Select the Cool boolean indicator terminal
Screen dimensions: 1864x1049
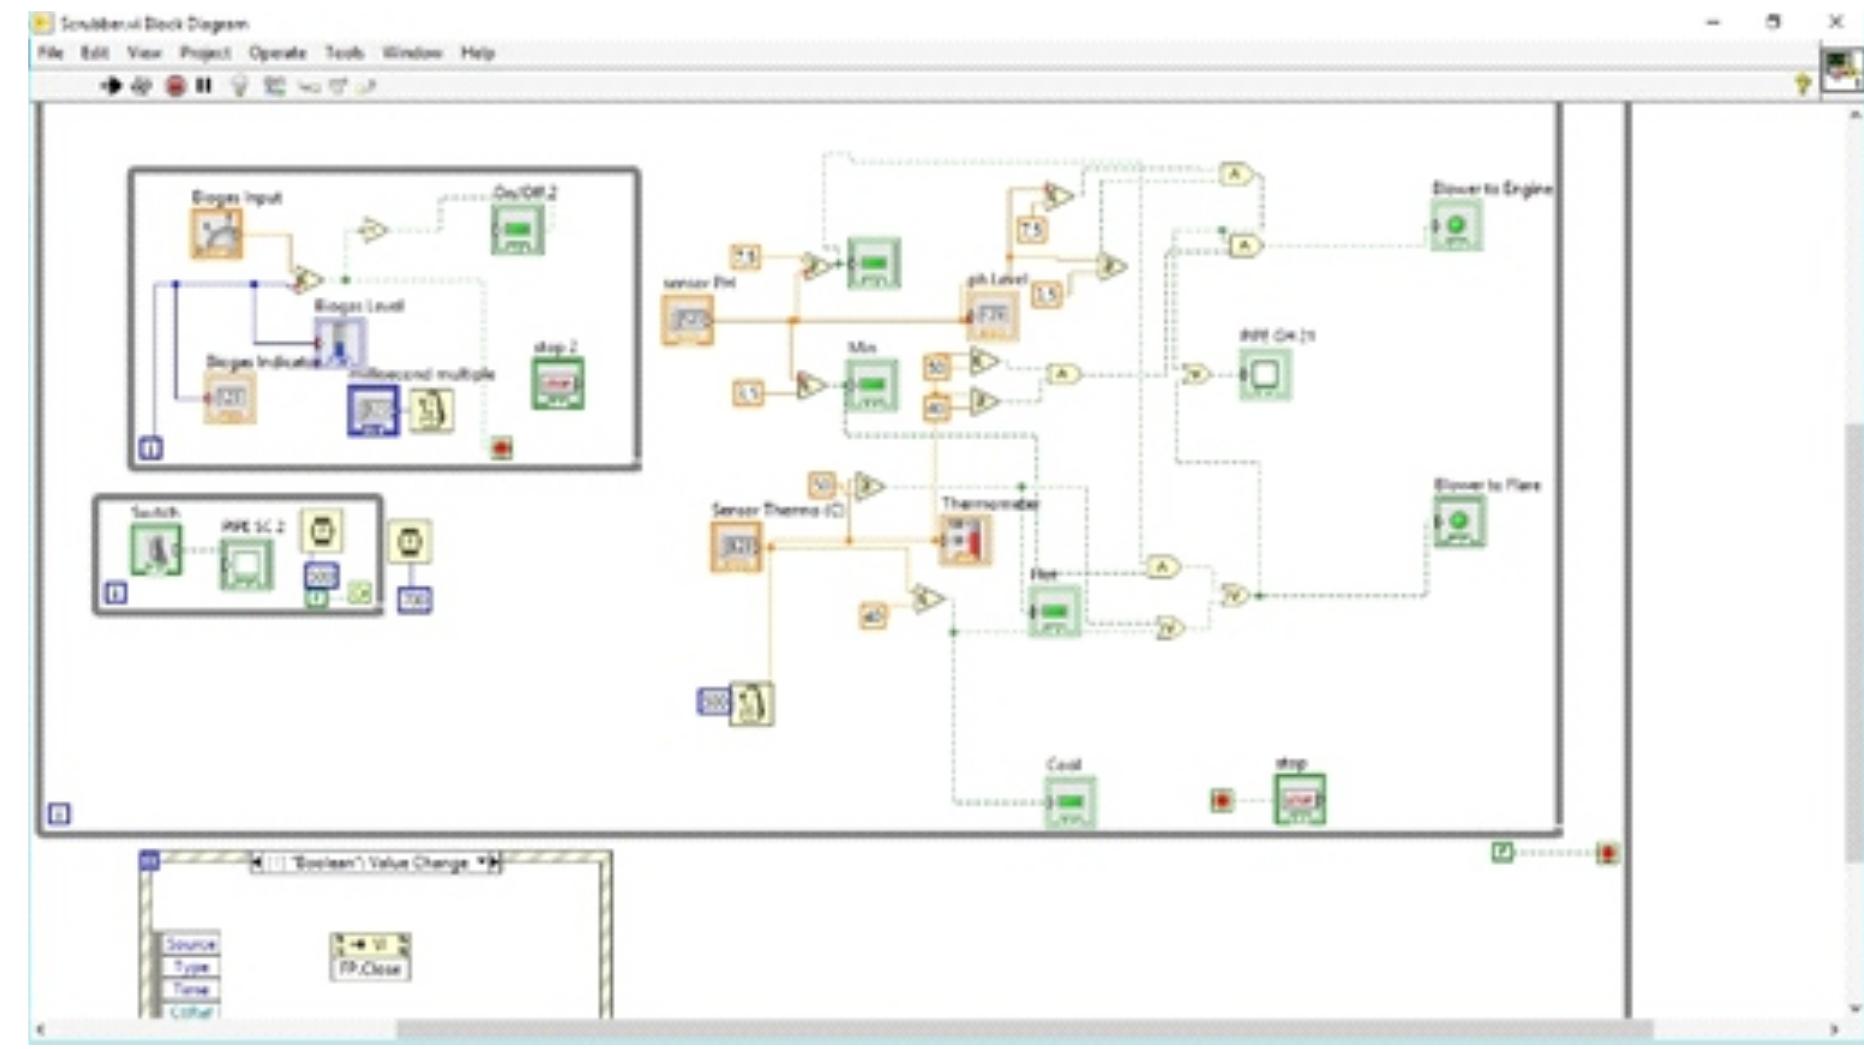(x=1070, y=802)
